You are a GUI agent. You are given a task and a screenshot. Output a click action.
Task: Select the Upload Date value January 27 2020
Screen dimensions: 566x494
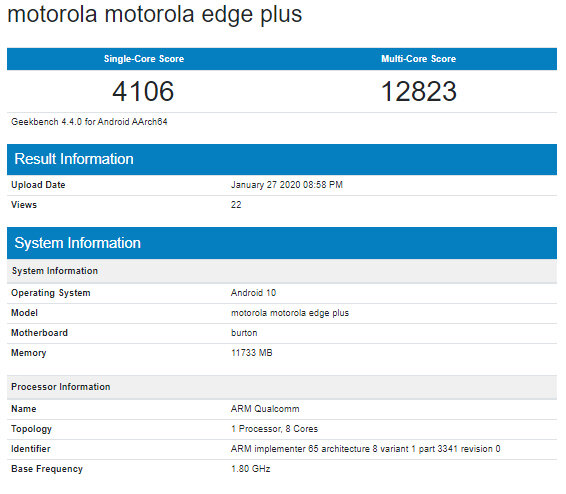tap(287, 185)
